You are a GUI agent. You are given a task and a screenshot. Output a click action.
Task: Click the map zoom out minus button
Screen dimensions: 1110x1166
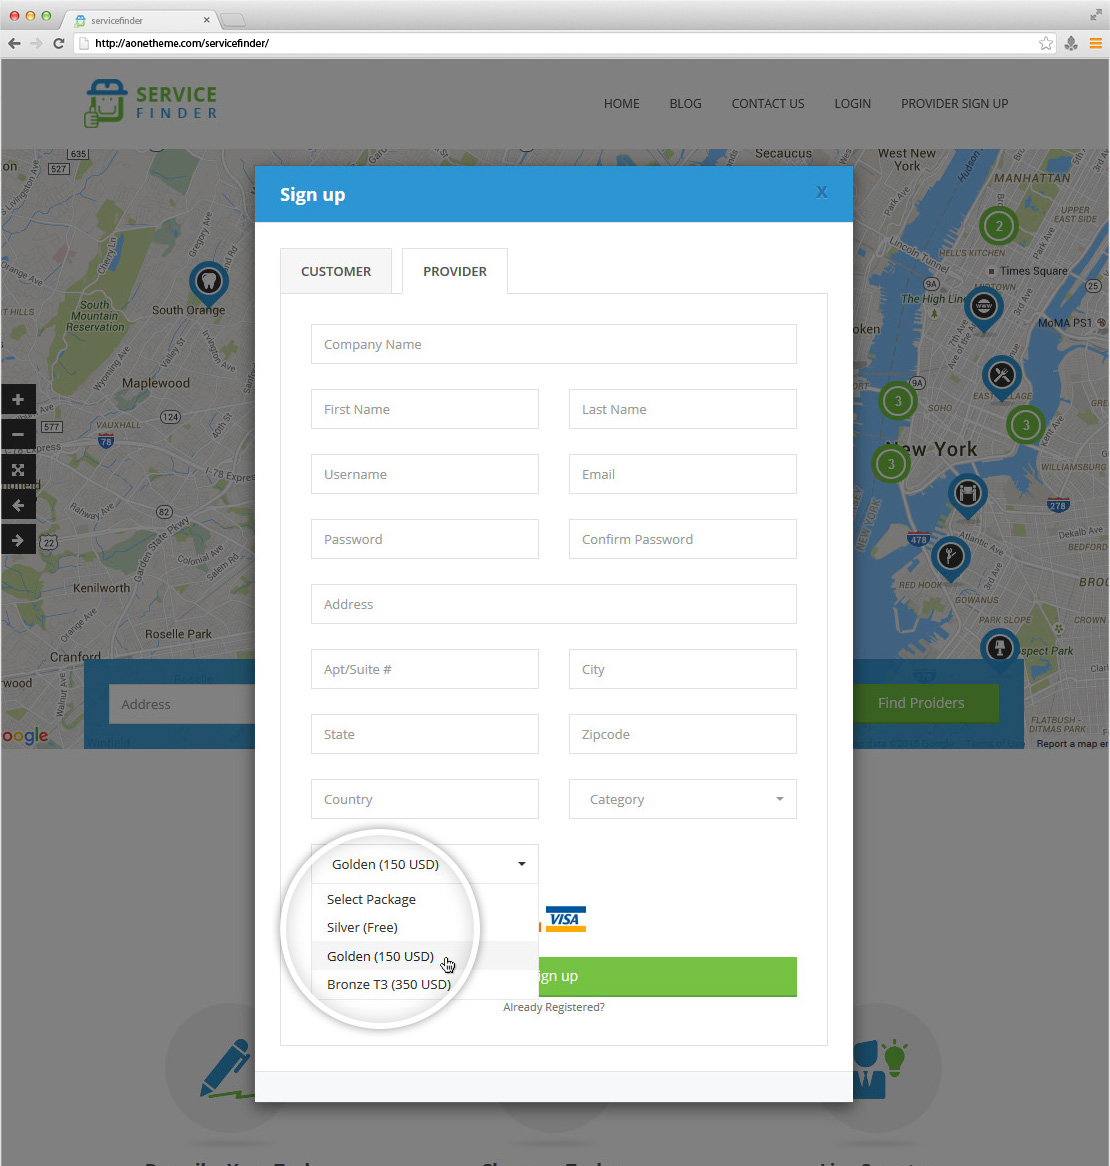pyautogui.click(x=18, y=435)
